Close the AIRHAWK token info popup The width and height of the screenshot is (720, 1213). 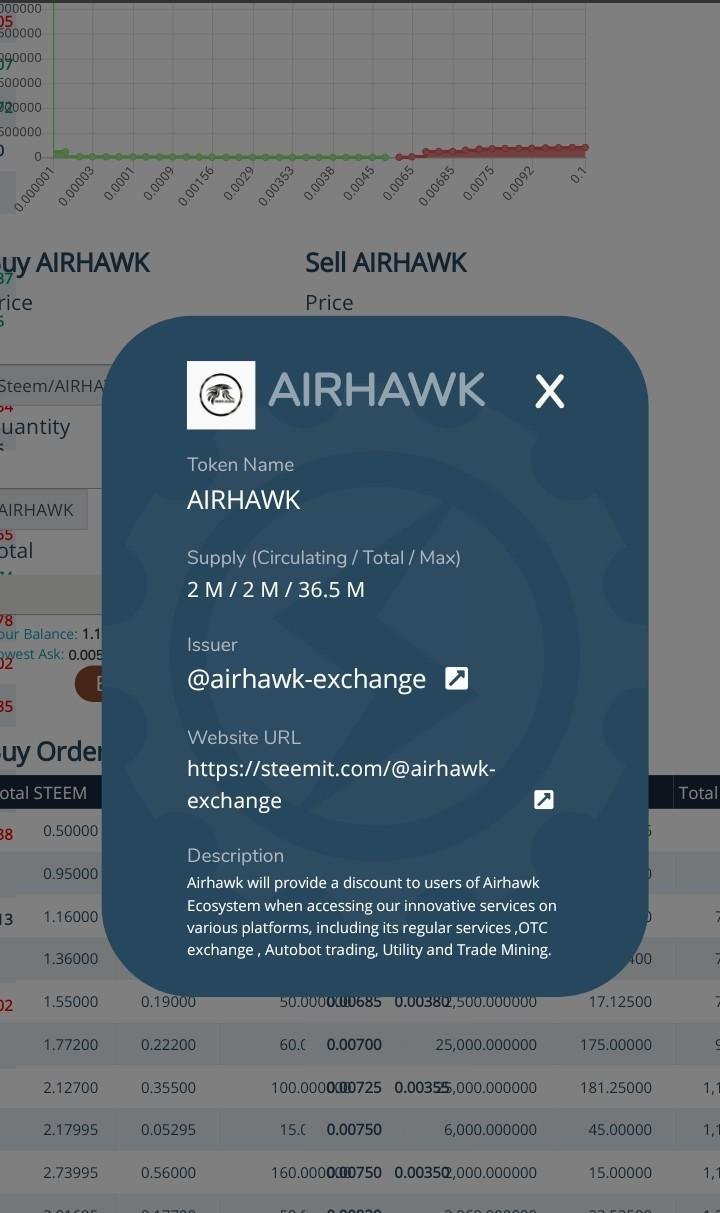(549, 392)
